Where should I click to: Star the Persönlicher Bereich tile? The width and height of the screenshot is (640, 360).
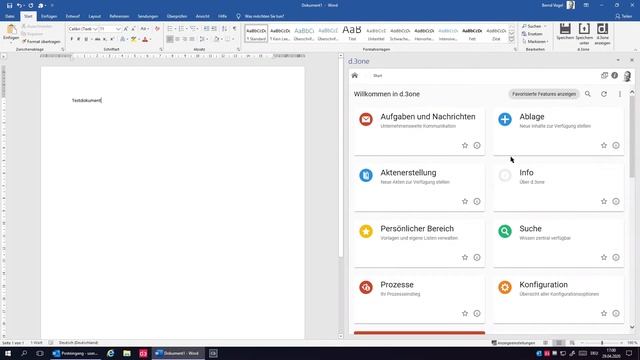464,257
